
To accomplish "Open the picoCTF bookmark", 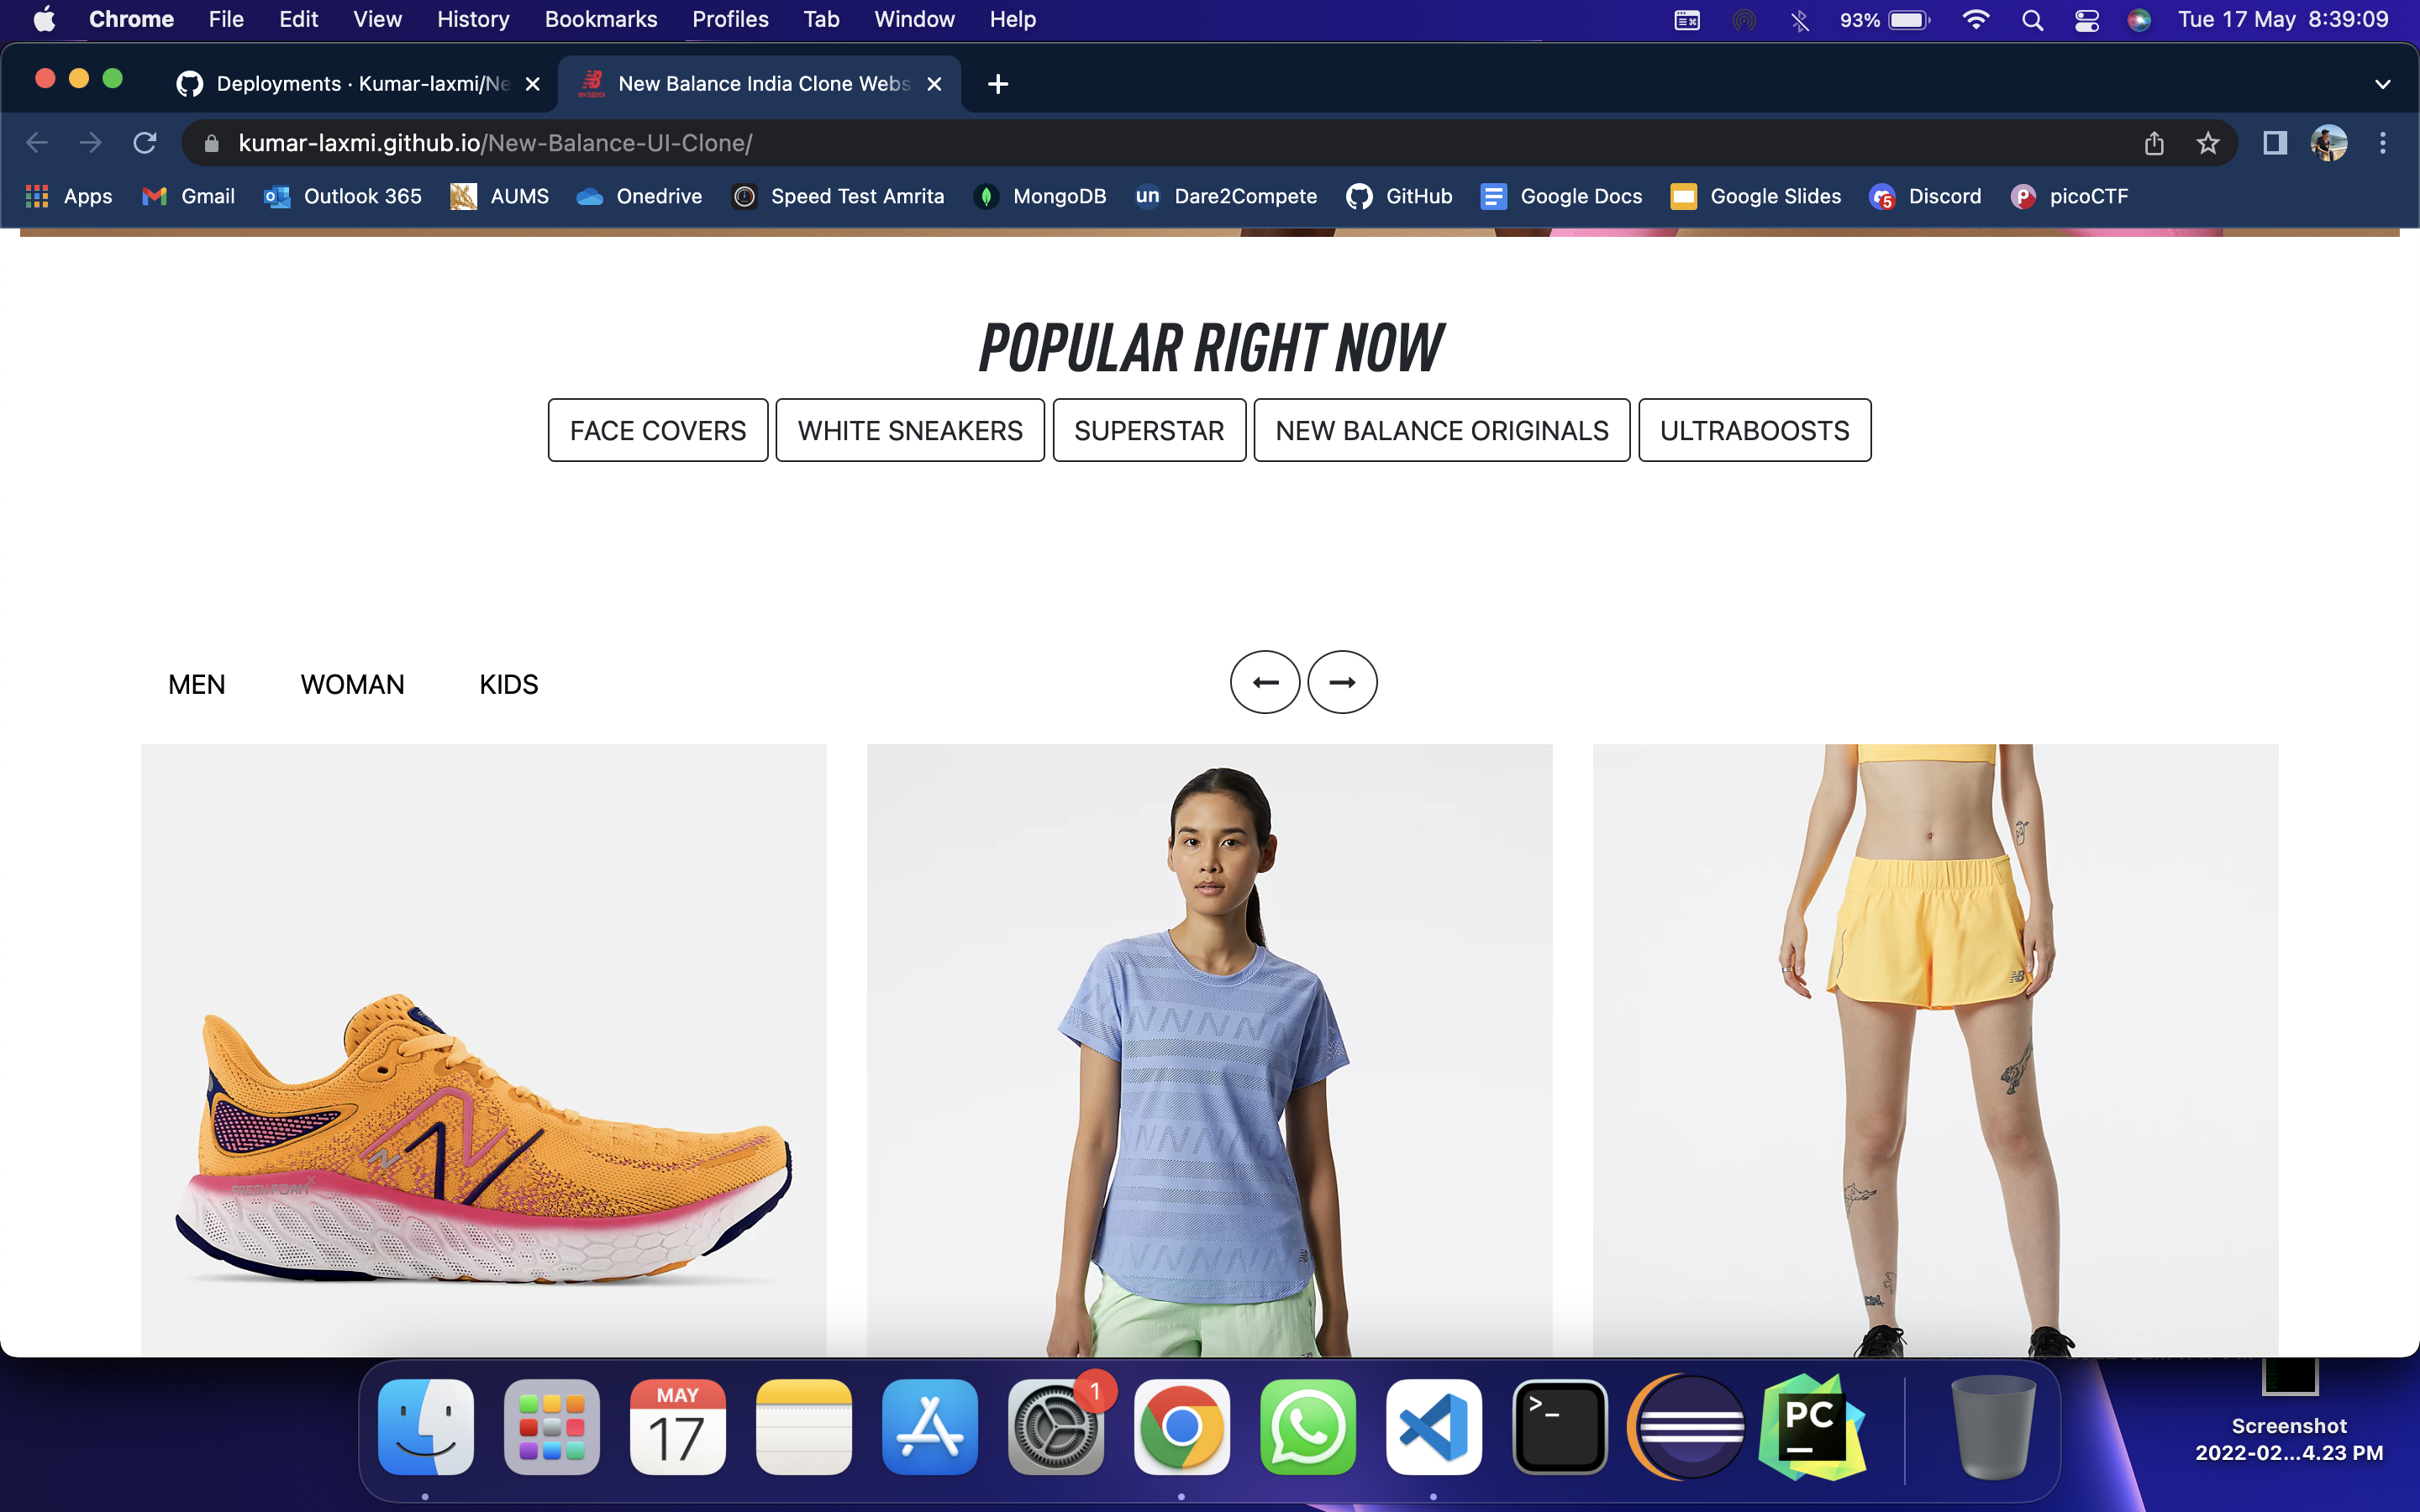I will click(2069, 197).
